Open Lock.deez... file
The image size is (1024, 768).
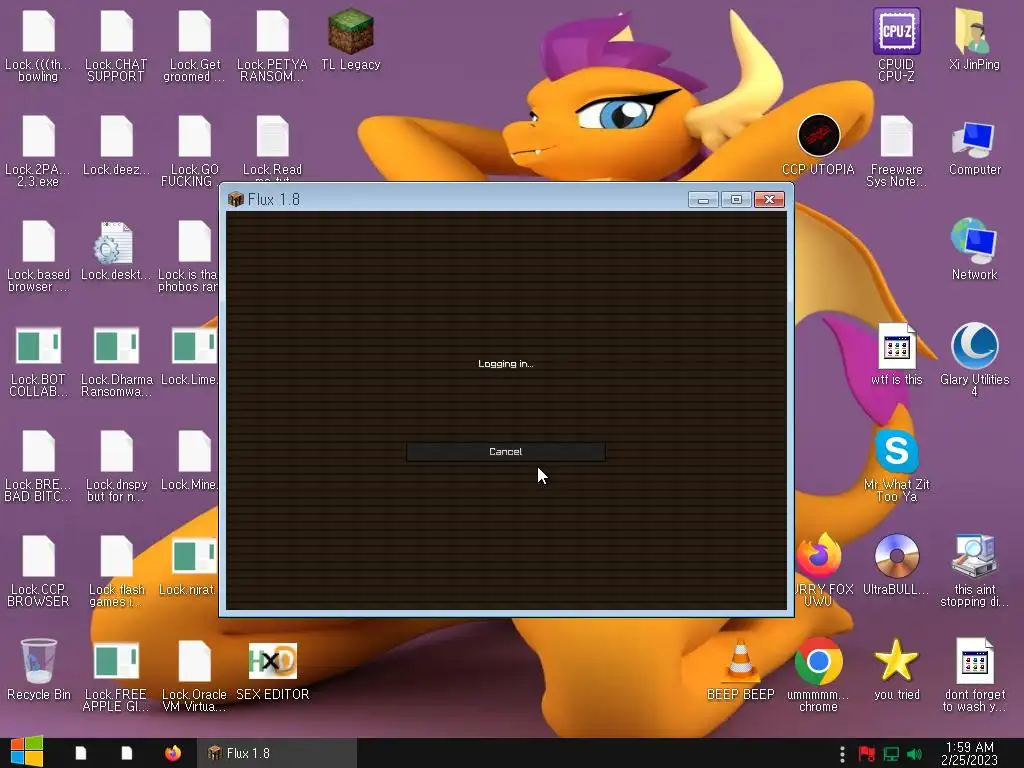pyautogui.click(x=116, y=145)
